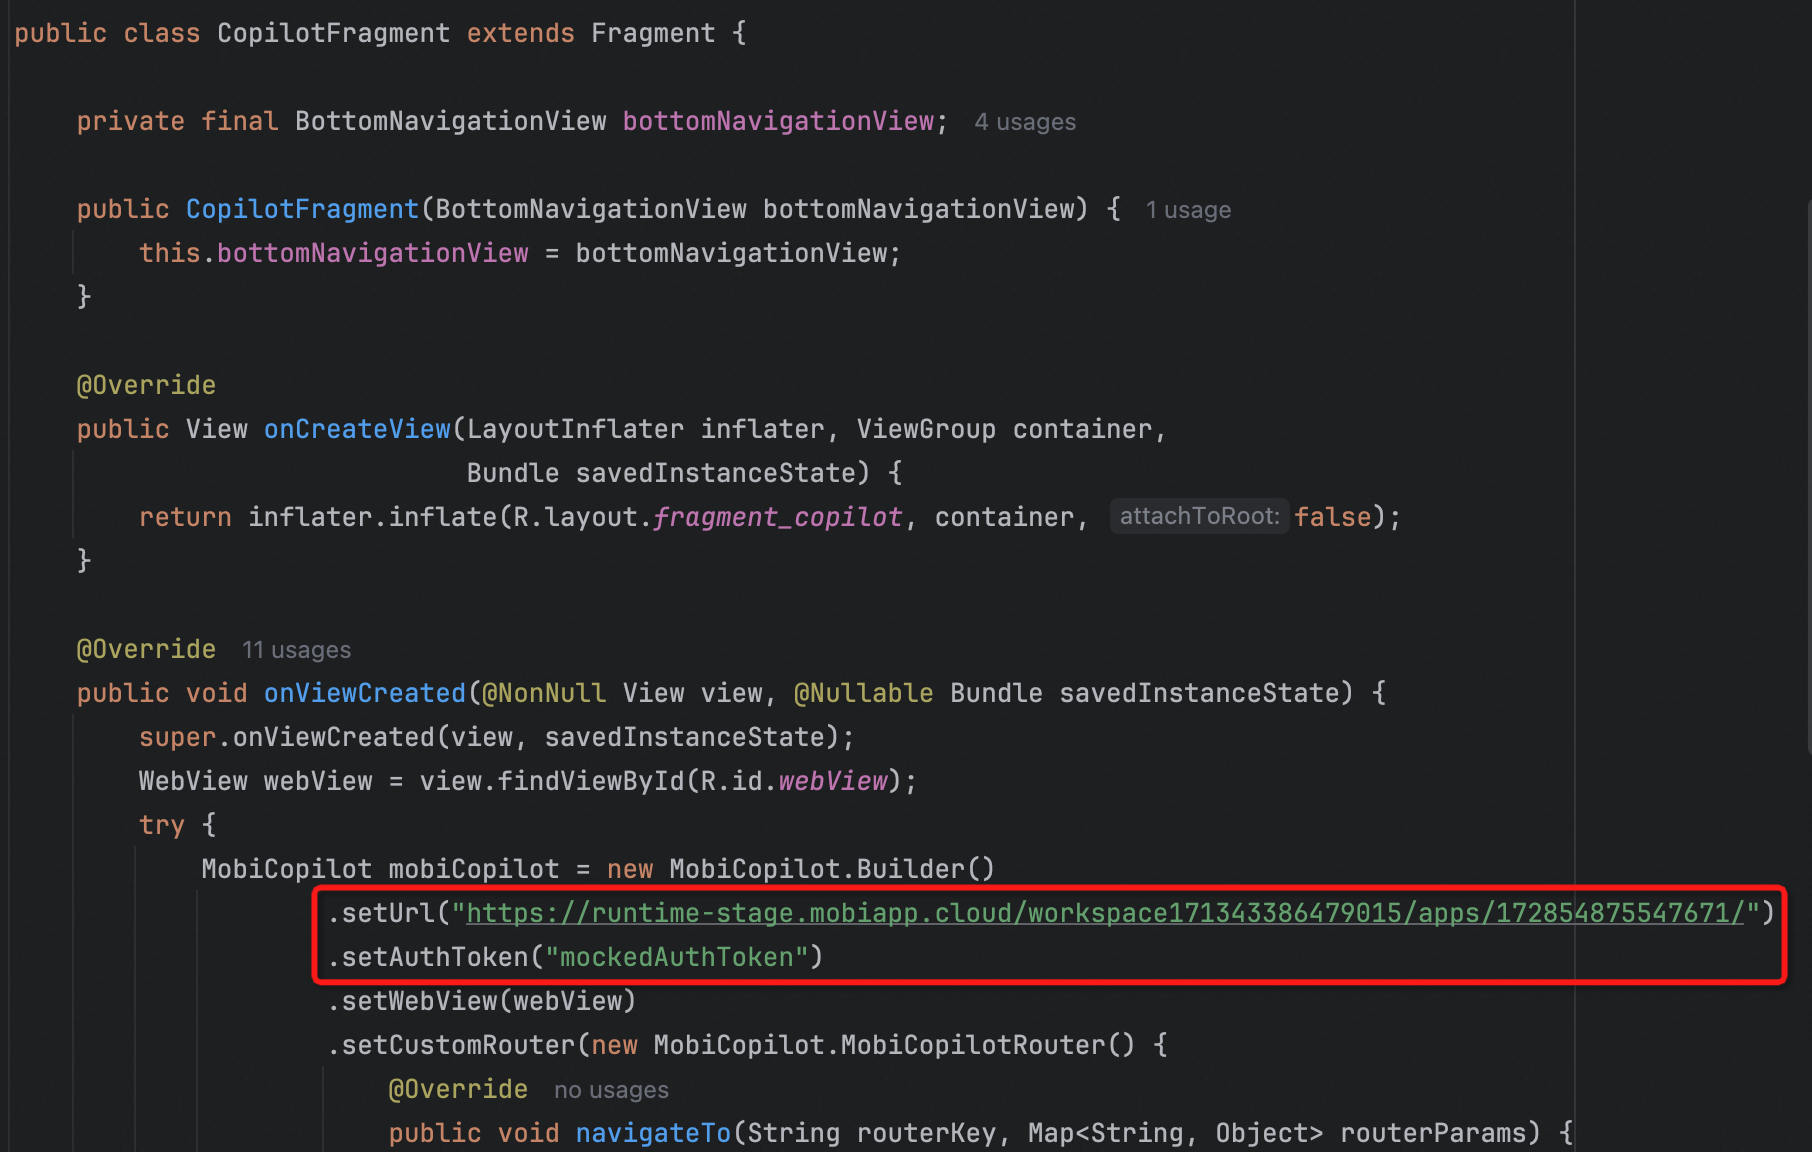1812x1152 pixels.
Task: Click MobiCopilotRouter in the new expression
Action: pyautogui.click(x=972, y=1045)
